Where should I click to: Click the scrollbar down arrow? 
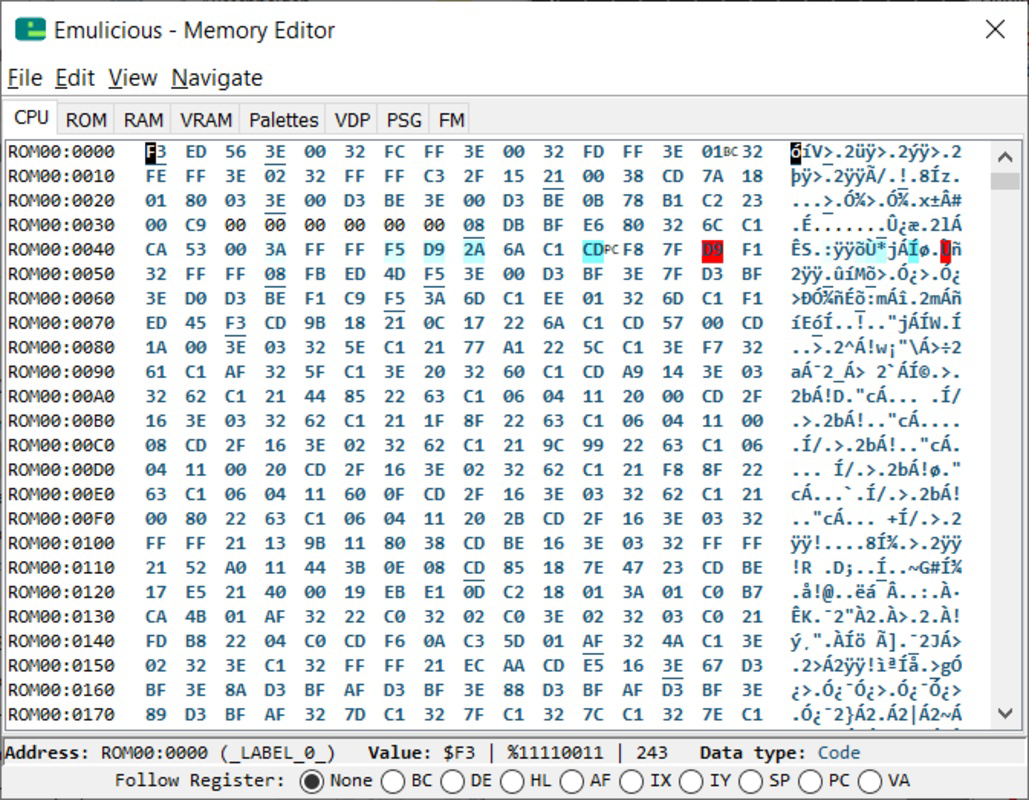1005,713
